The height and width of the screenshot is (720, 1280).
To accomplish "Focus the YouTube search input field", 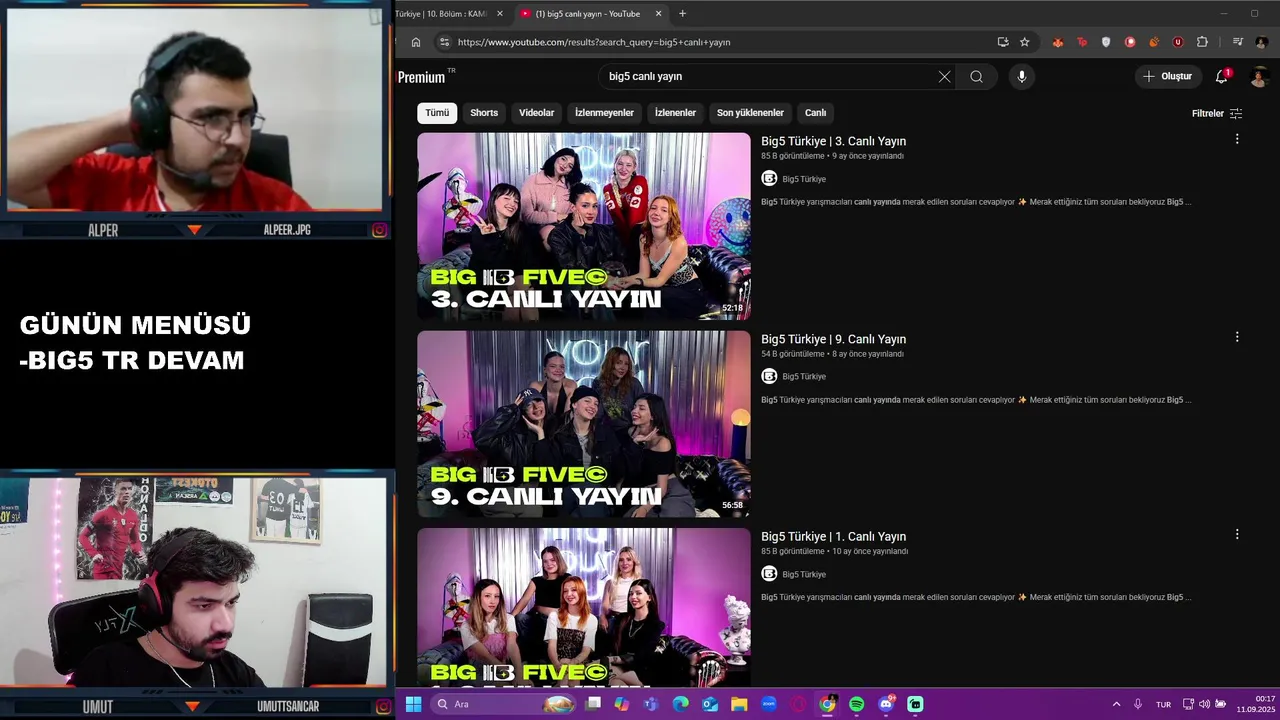I will 770,76.
